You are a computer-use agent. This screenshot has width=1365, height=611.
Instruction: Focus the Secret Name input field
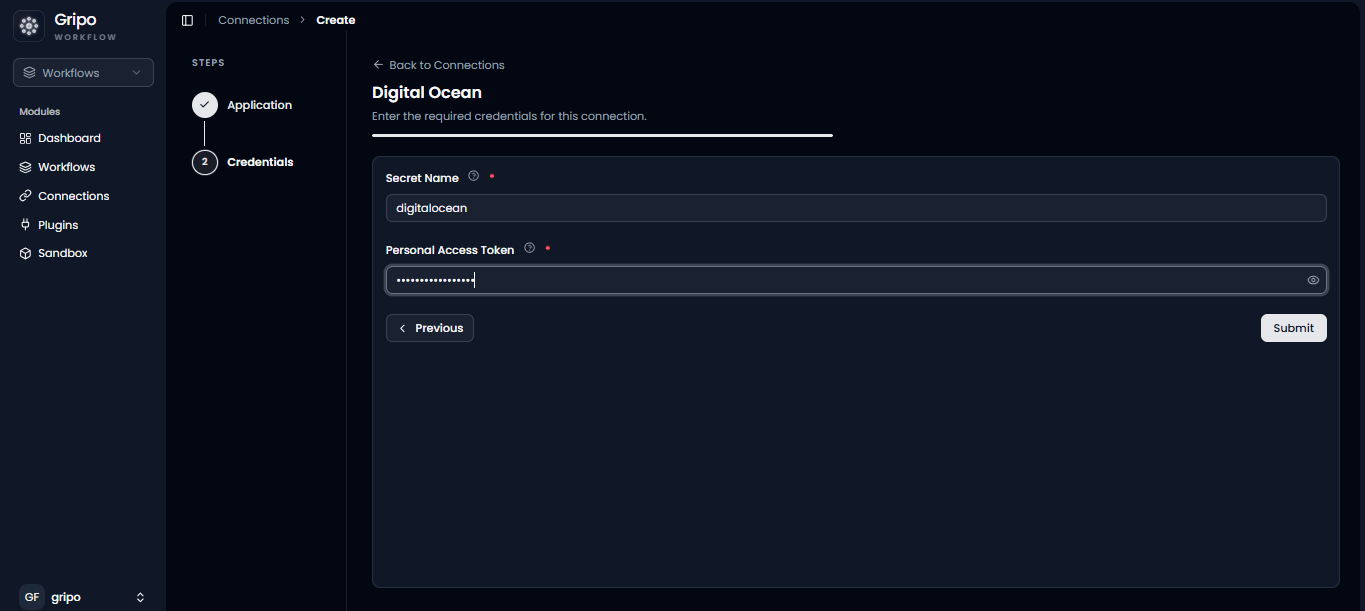pos(856,208)
